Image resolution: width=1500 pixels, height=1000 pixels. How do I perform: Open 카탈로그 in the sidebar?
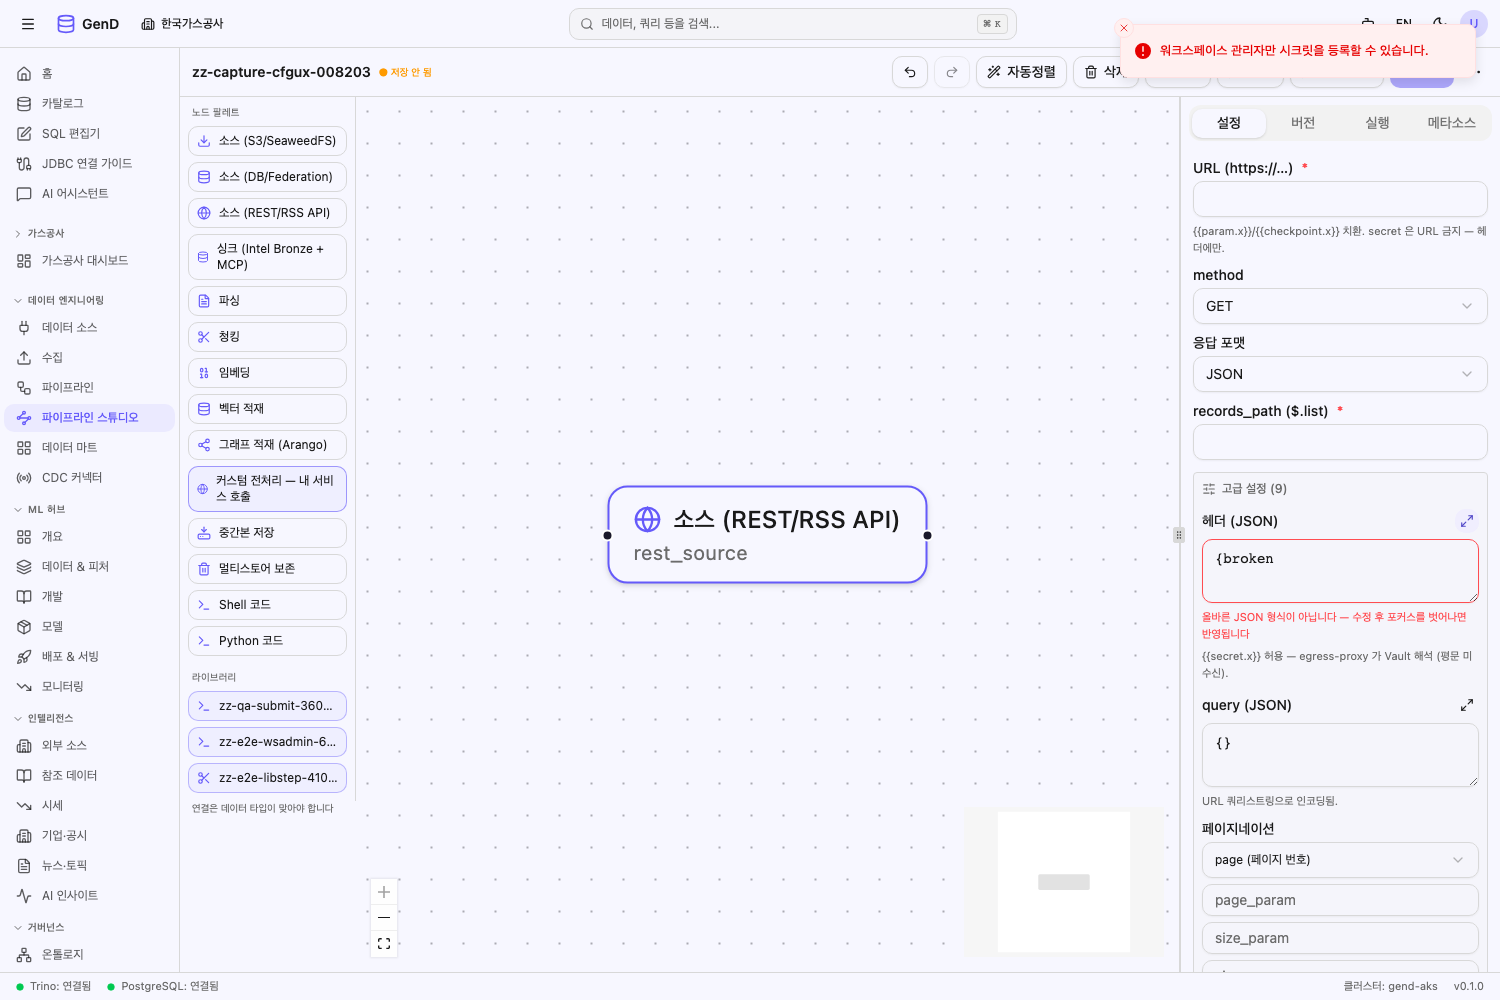[90, 104]
